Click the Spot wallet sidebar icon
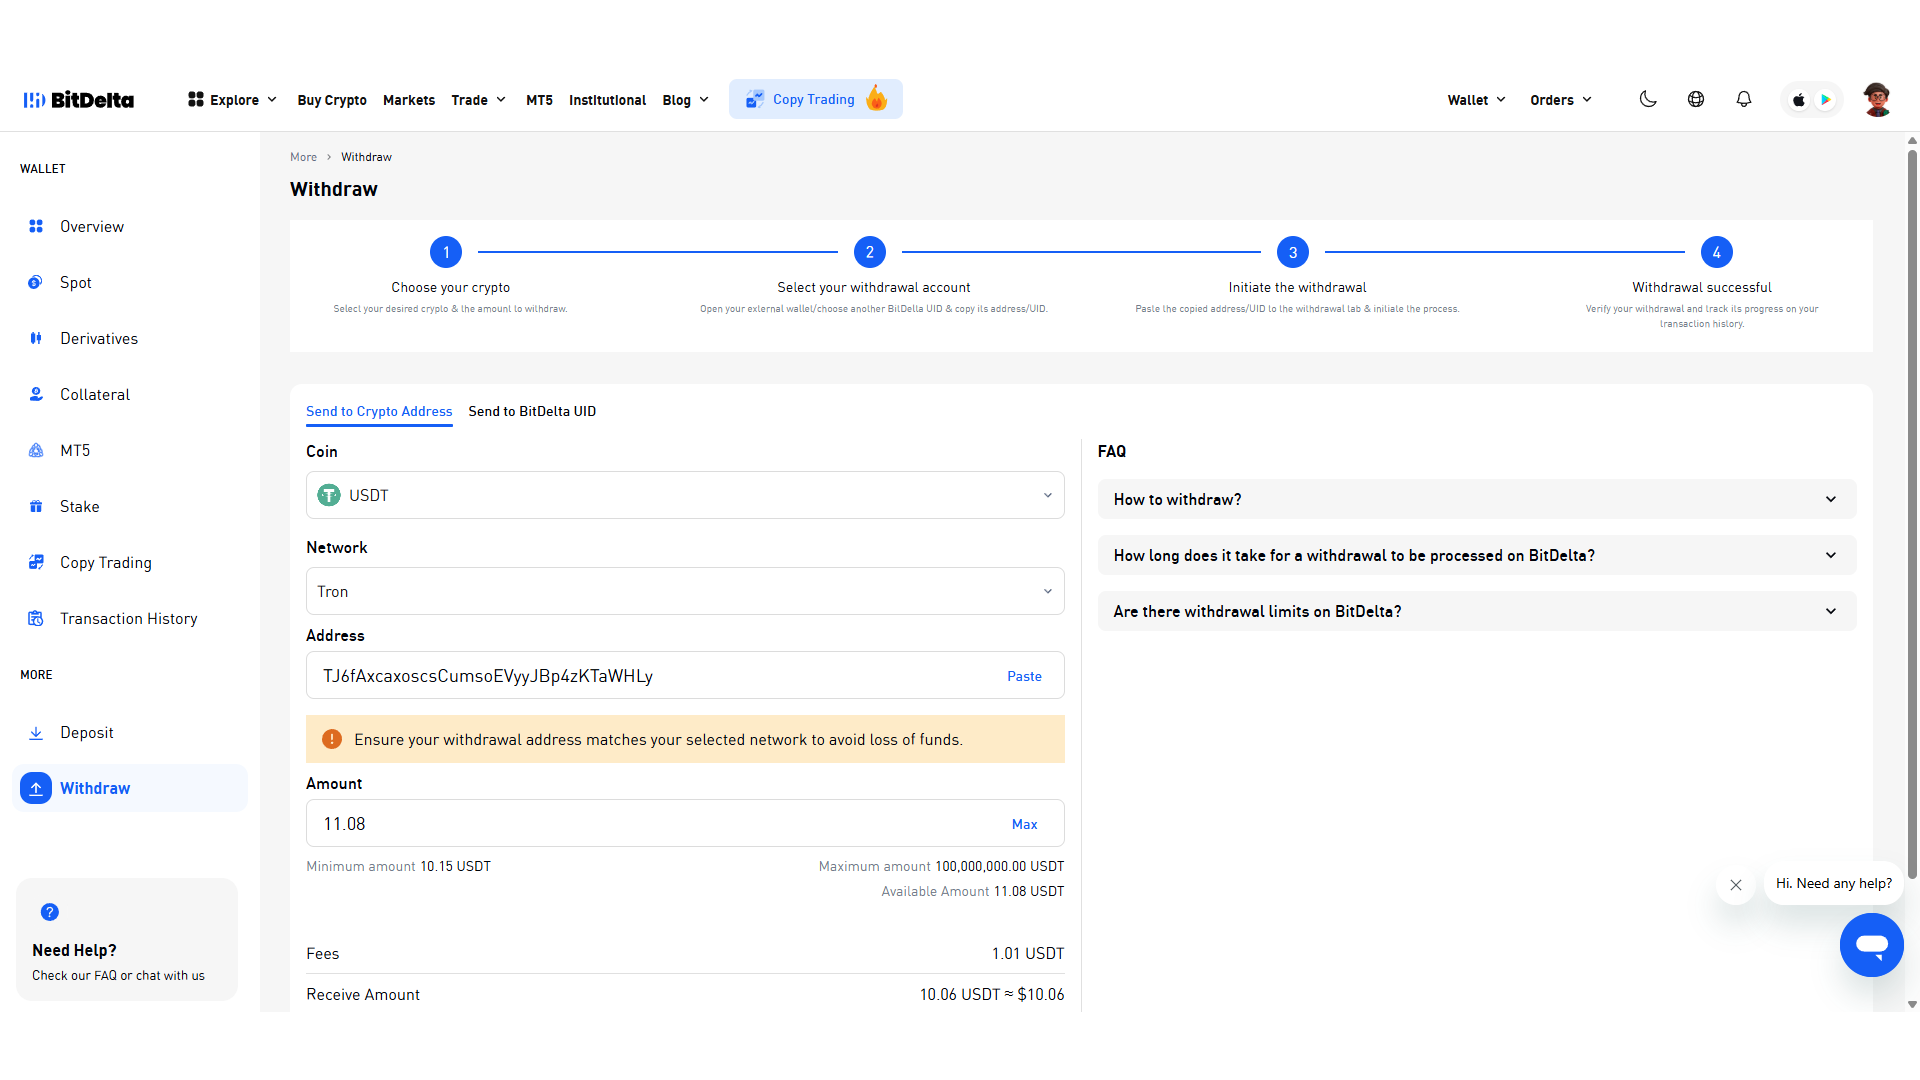 [x=36, y=282]
